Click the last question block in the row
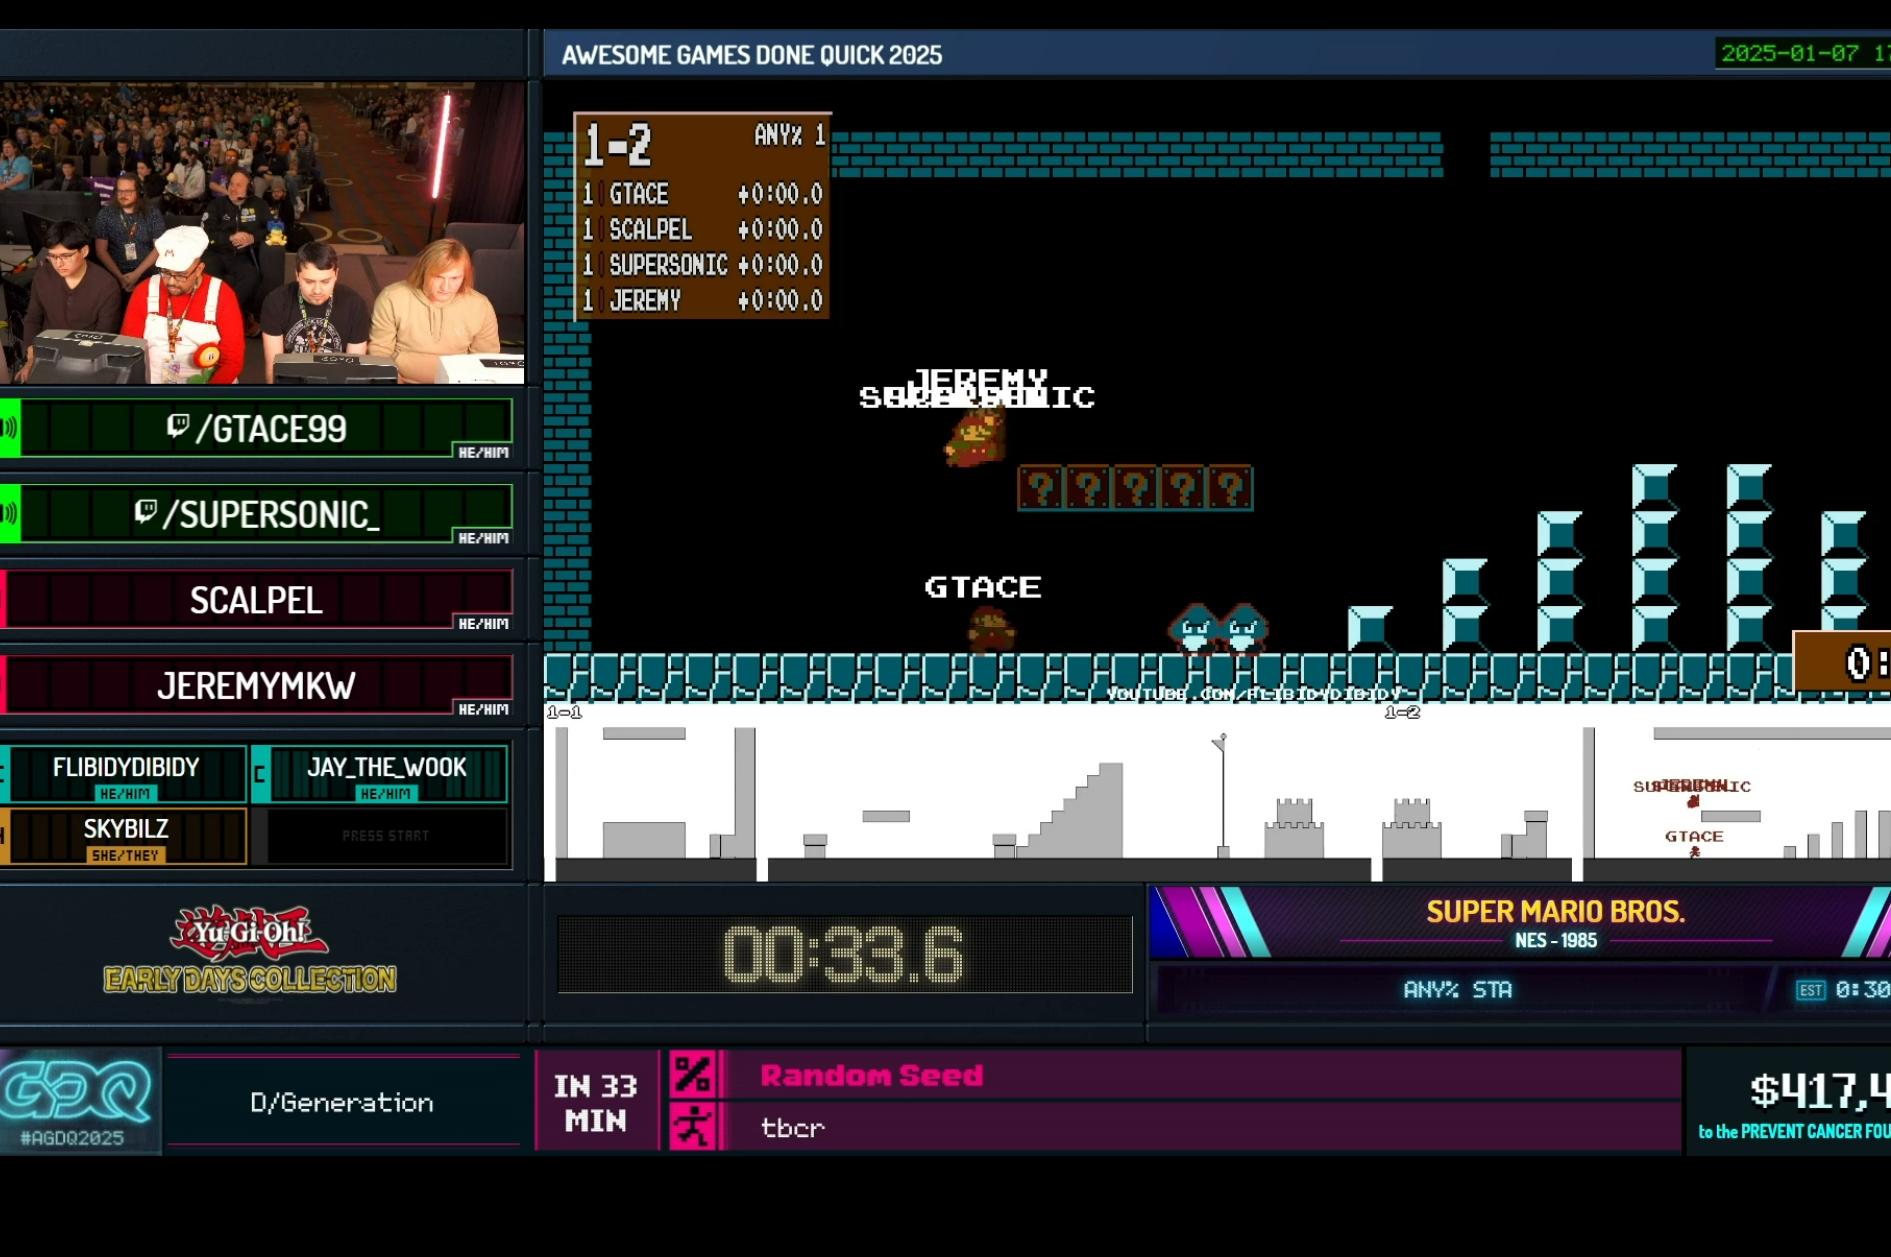1891x1257 pixels. [1230, 488]
